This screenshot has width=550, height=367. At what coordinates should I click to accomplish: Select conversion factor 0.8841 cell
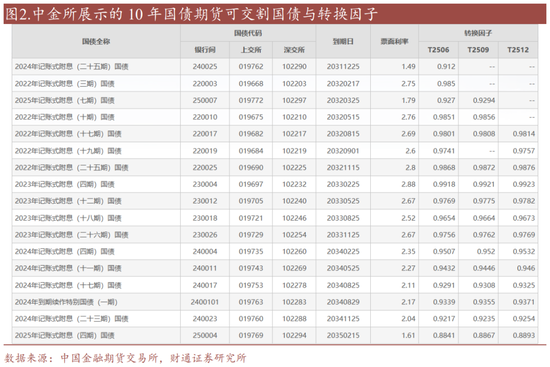pos(438,335)
